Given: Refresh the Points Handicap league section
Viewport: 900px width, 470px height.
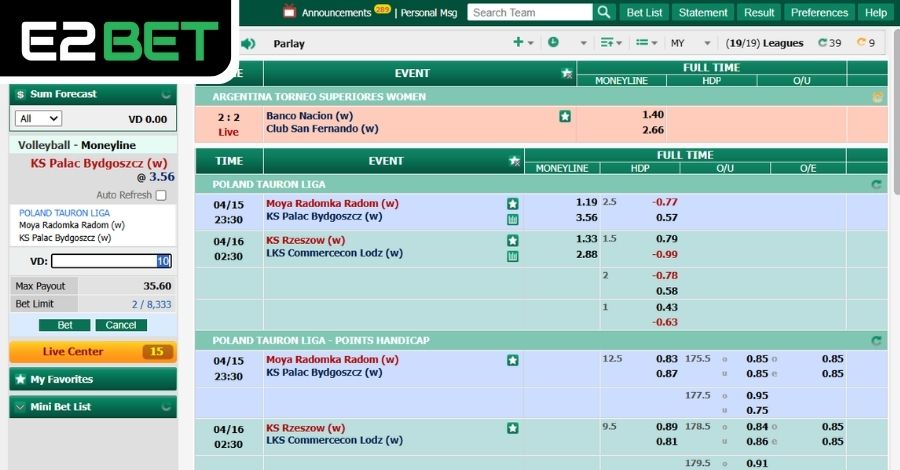Looking at the screenshot, I should tap(876, 341).
